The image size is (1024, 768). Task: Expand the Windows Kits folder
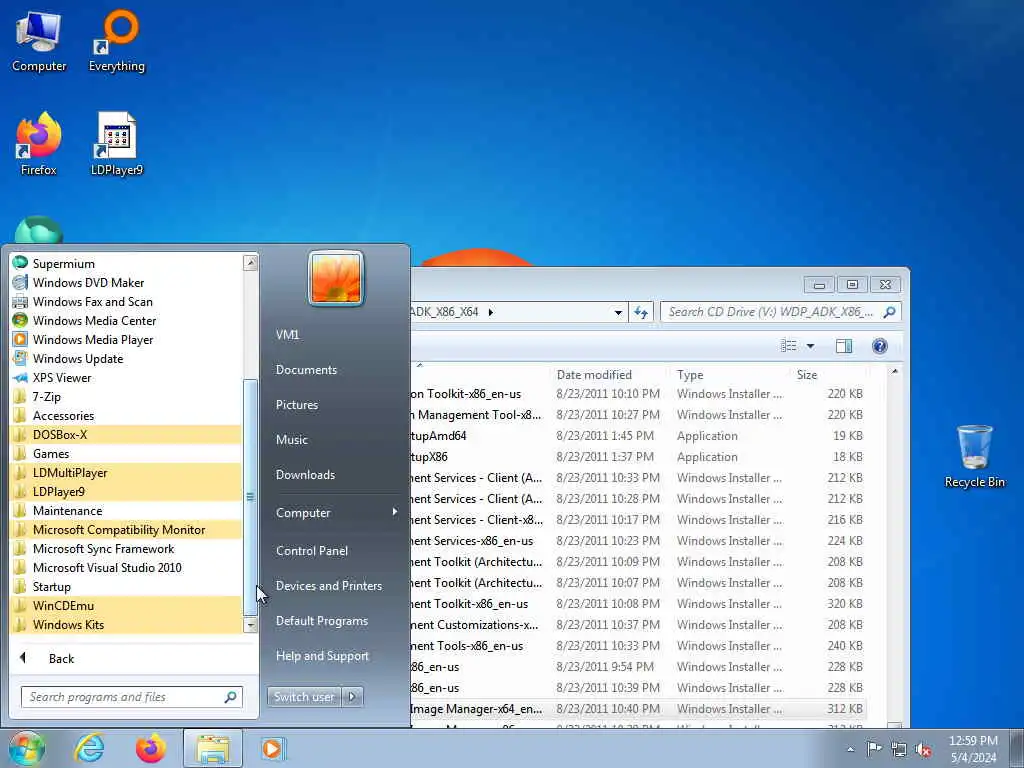126,624
